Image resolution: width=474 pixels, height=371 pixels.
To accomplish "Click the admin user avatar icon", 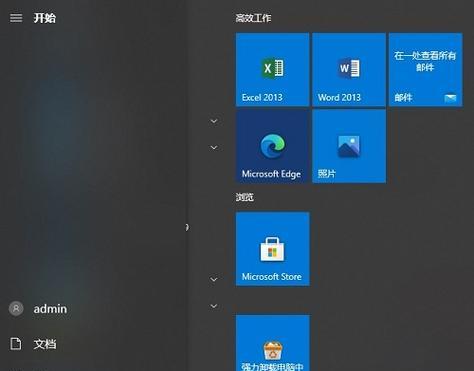I will click(16, 308).
